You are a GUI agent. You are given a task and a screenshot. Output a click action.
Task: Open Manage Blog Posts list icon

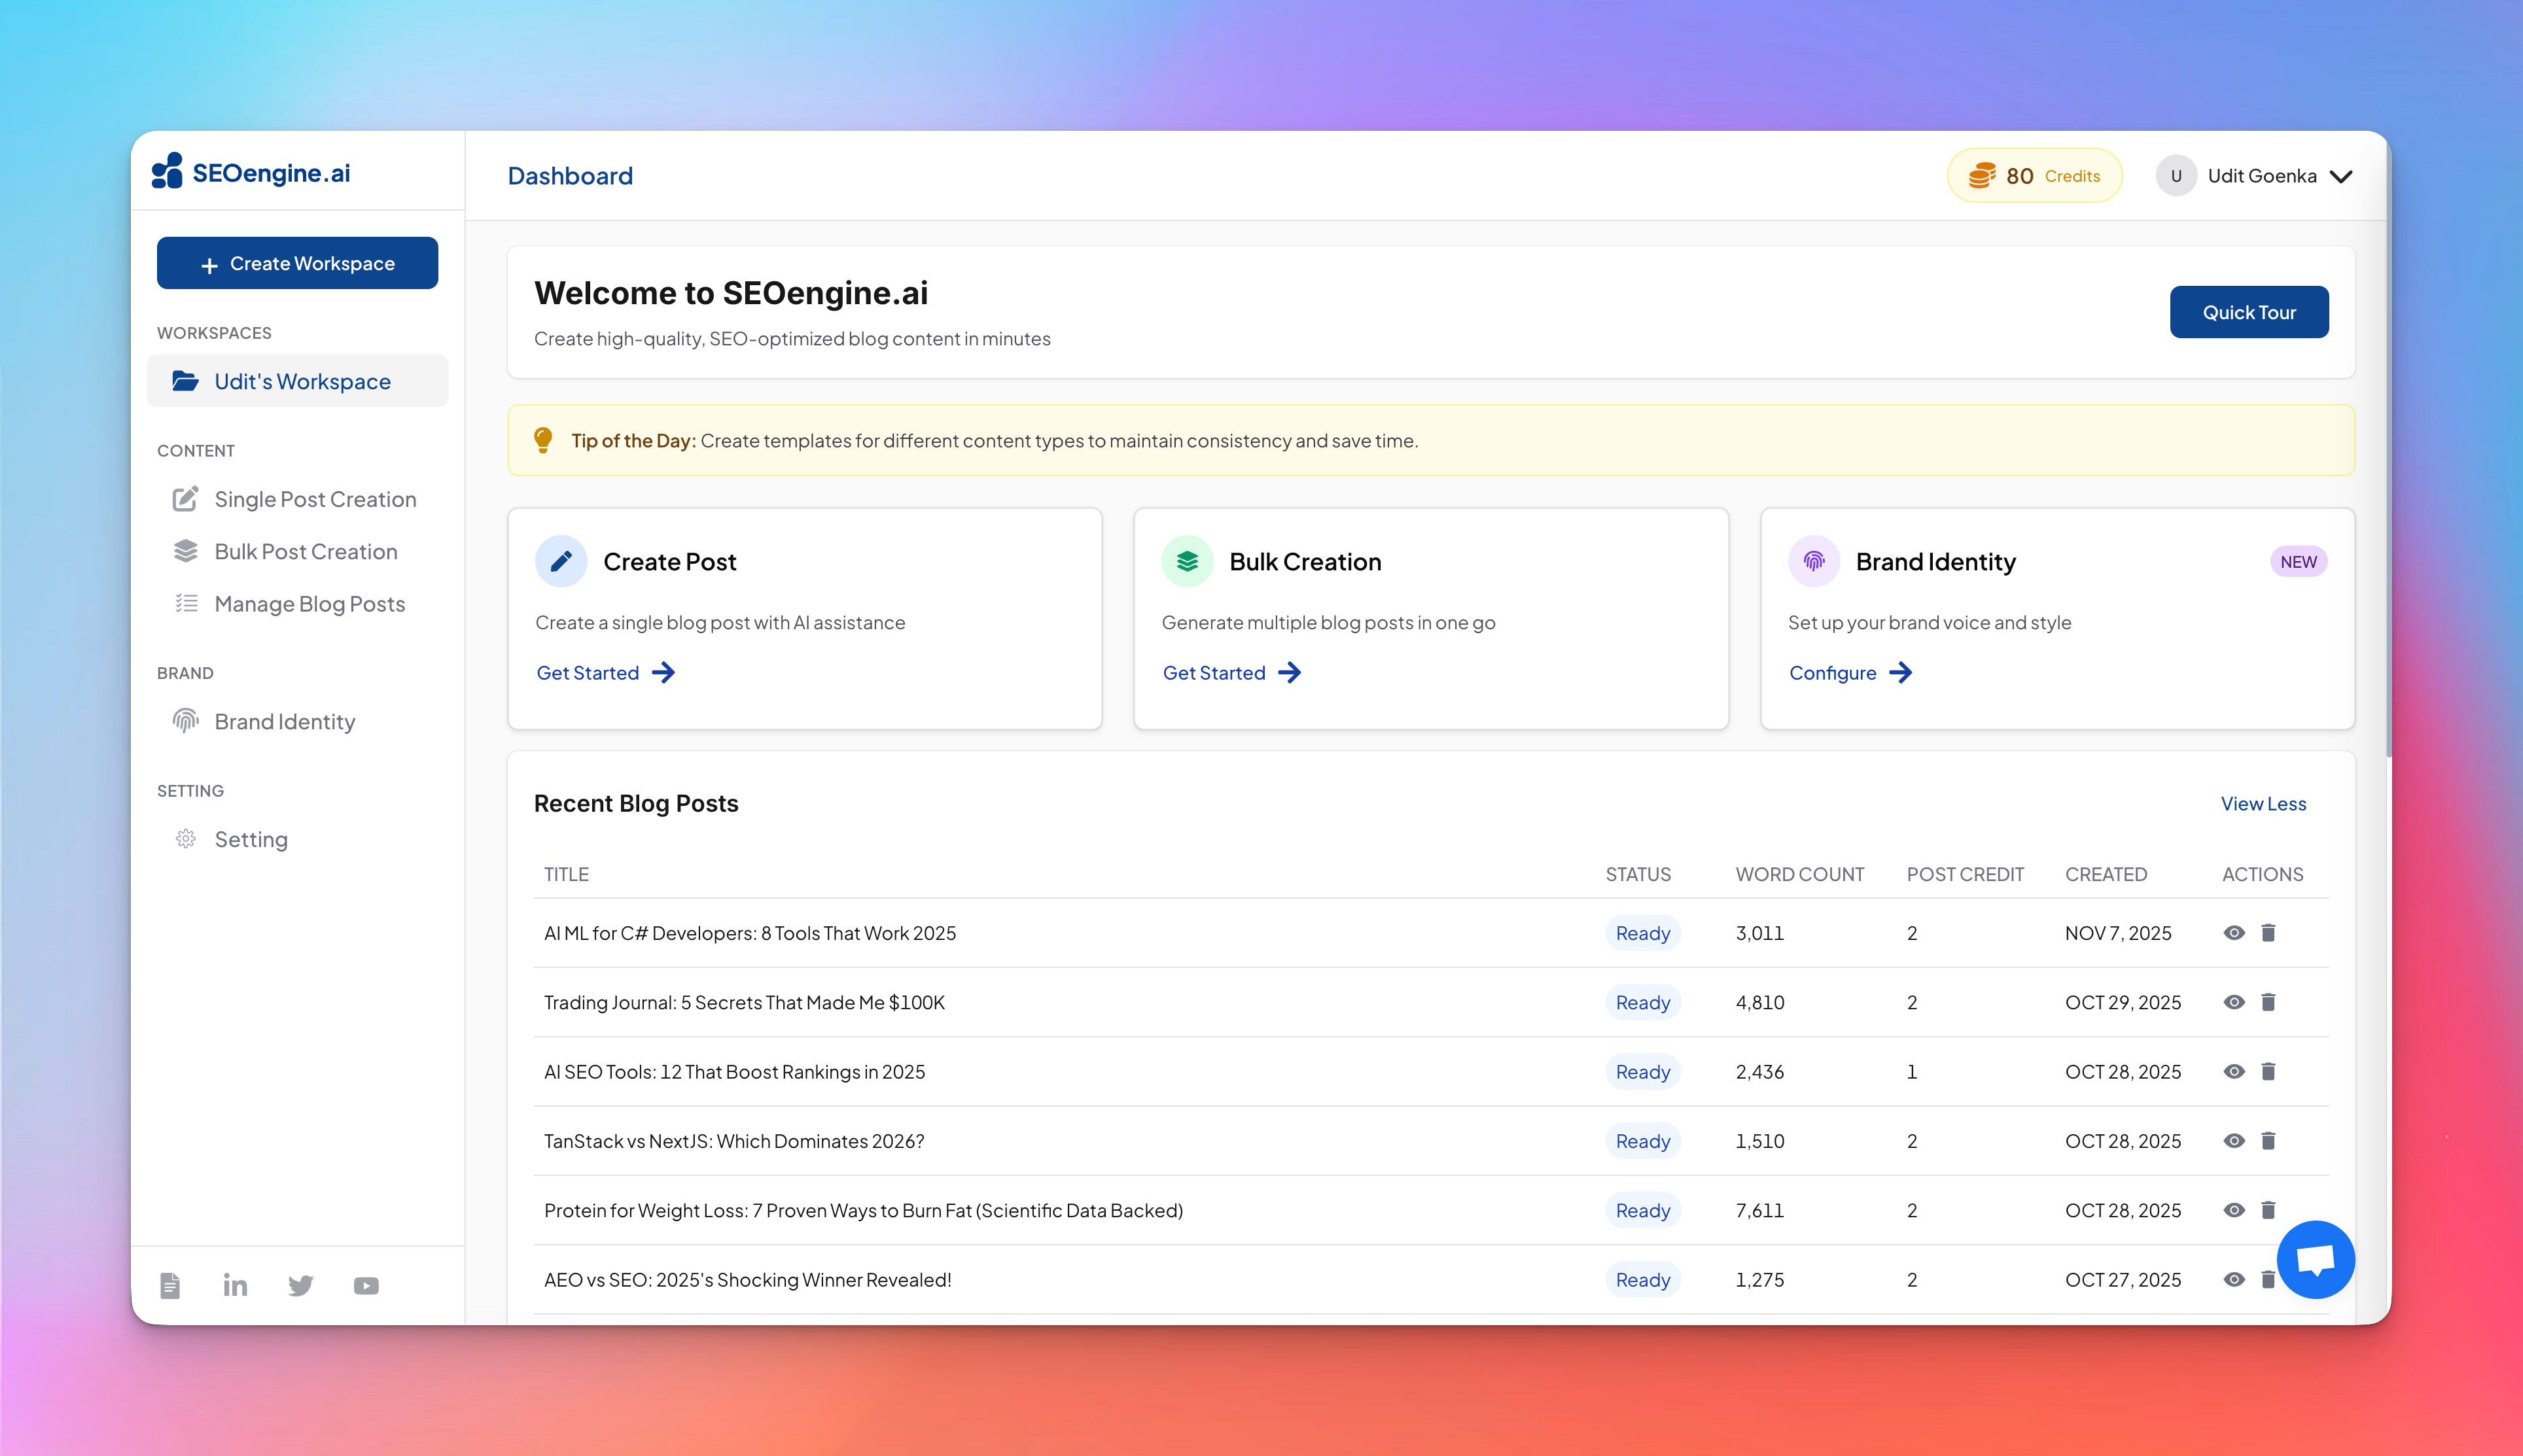point(186,603)
